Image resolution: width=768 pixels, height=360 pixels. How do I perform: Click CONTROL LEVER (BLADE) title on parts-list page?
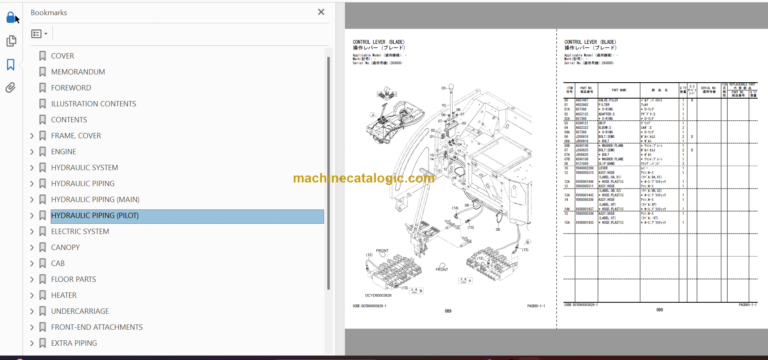click(590, 42)
